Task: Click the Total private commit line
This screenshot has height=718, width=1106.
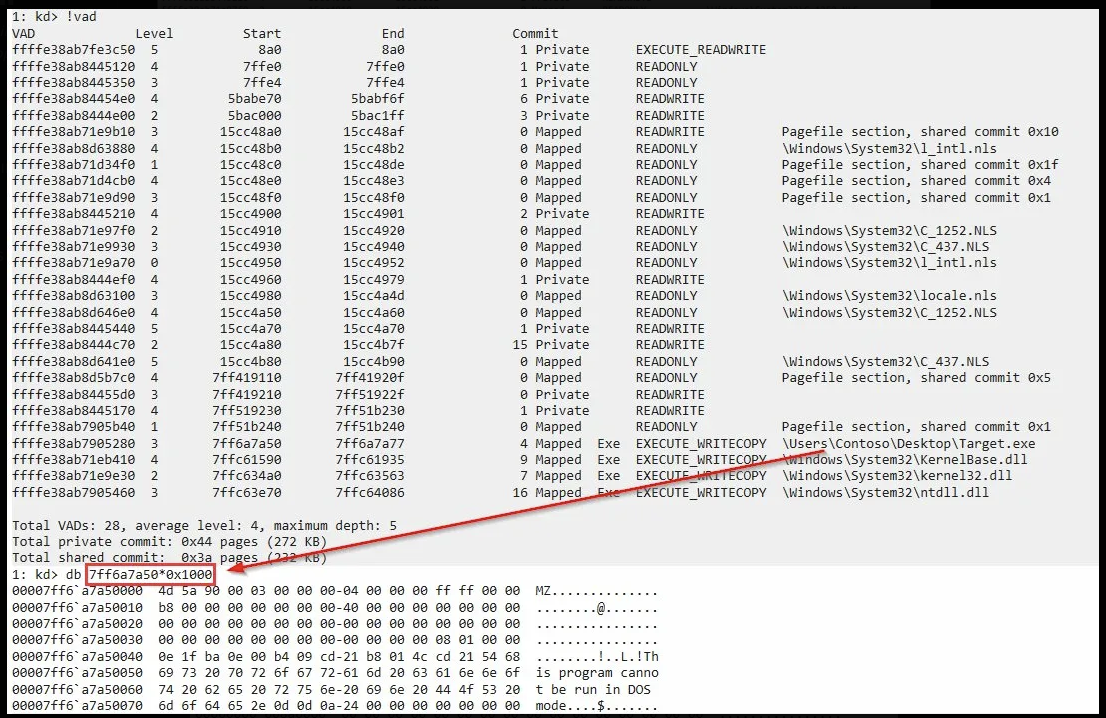Action: point(169,542)
